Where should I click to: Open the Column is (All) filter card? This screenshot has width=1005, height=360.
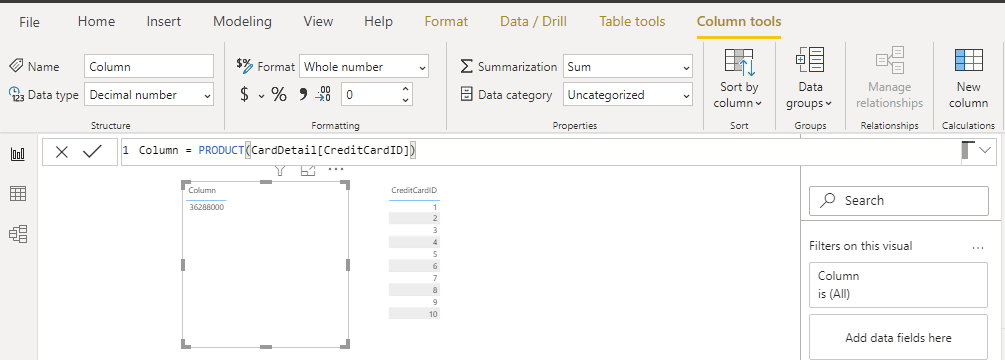899,285
